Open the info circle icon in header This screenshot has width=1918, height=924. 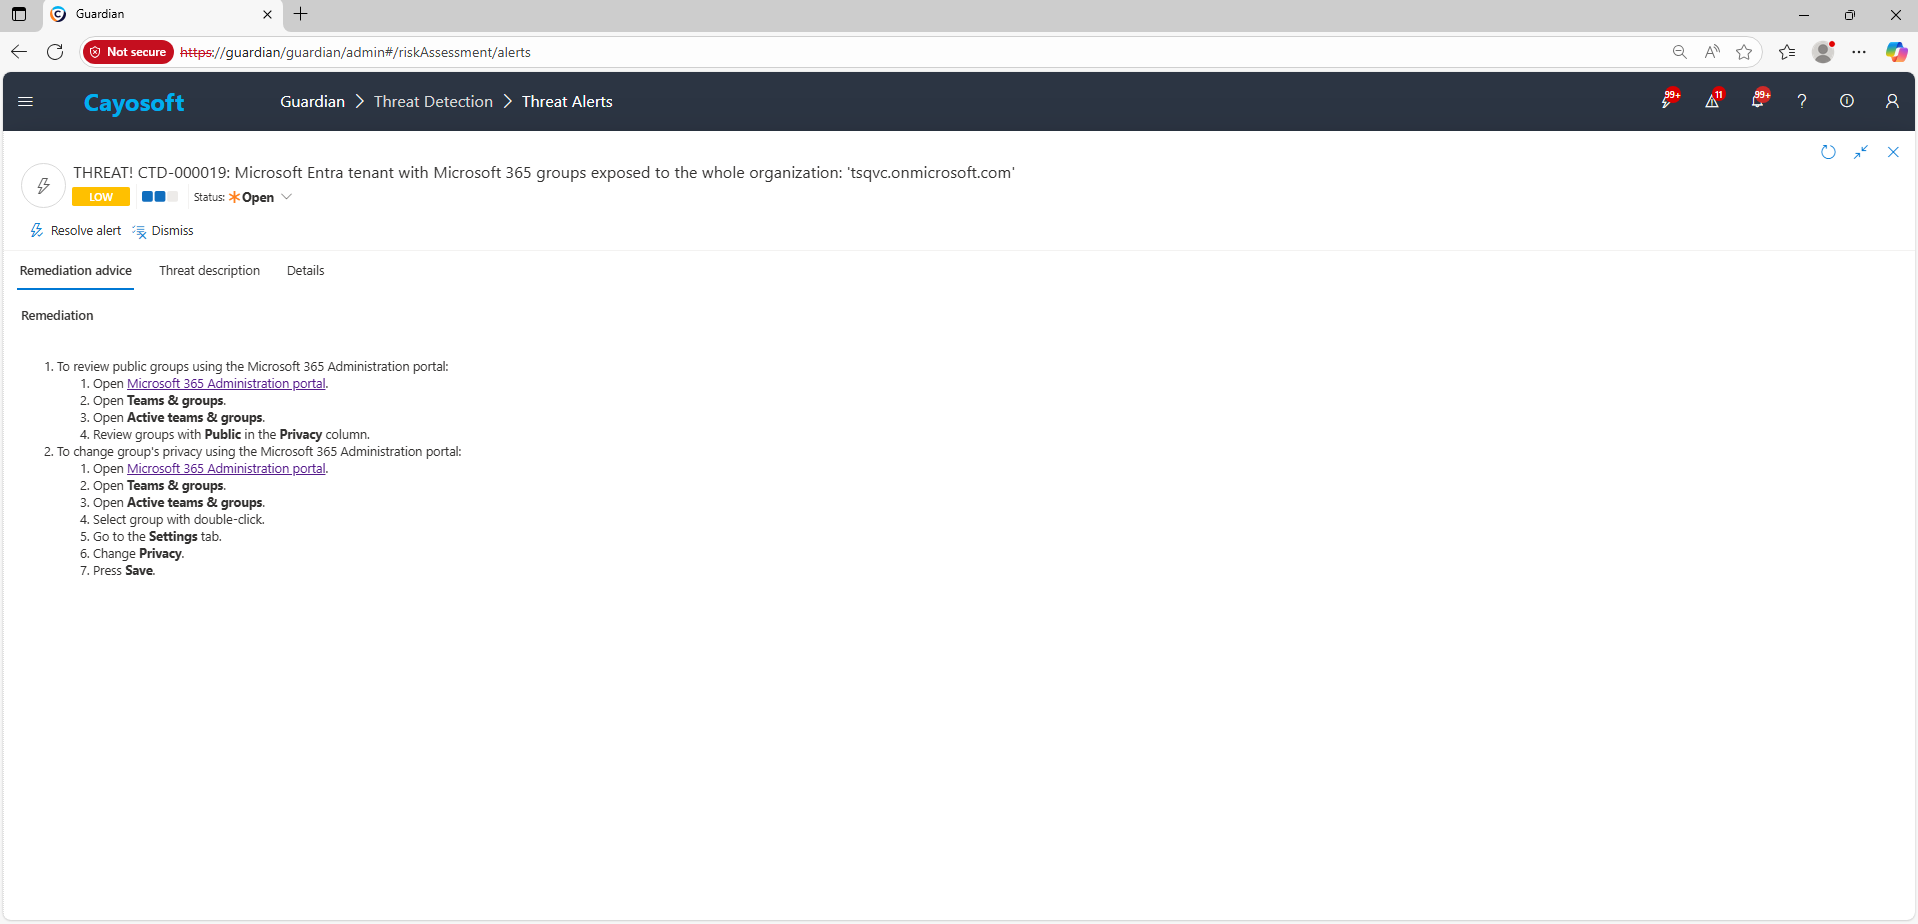coord(1847,101)
